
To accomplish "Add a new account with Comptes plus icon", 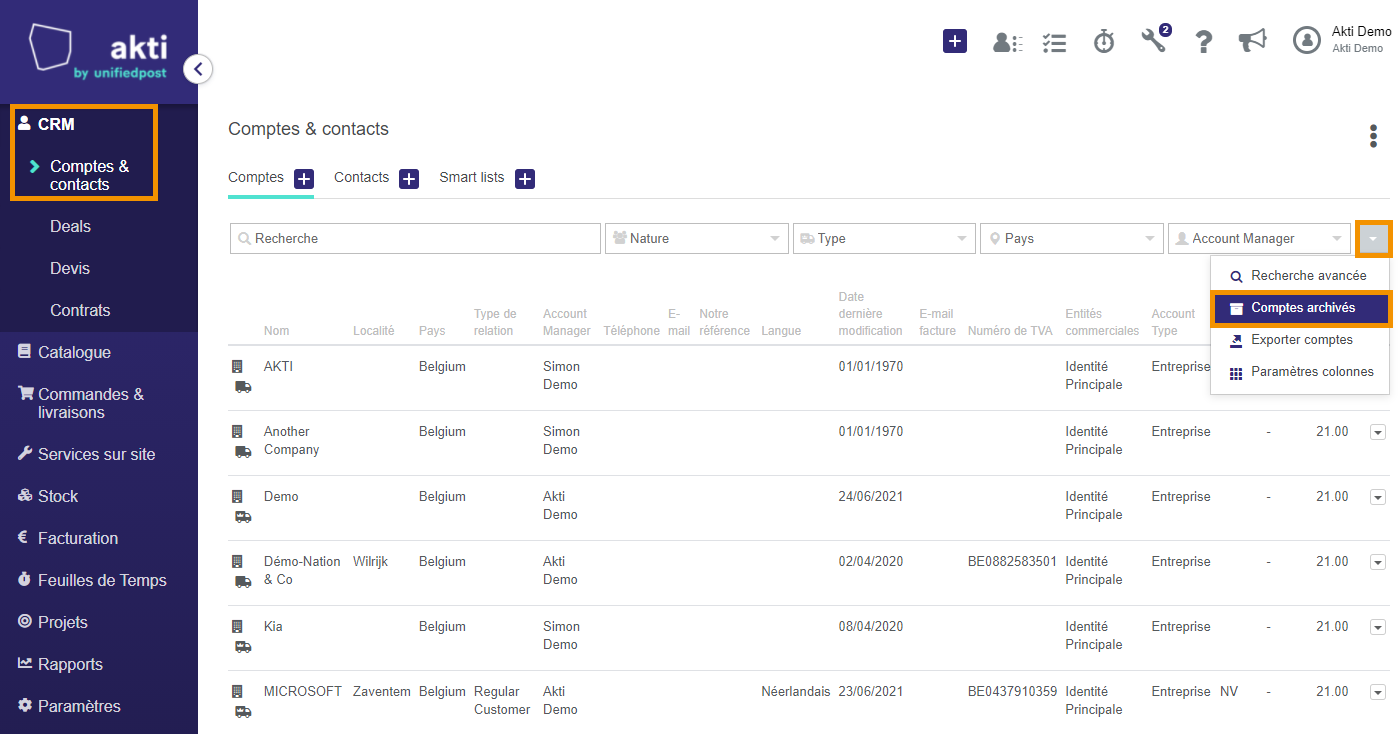I will 304,179.
